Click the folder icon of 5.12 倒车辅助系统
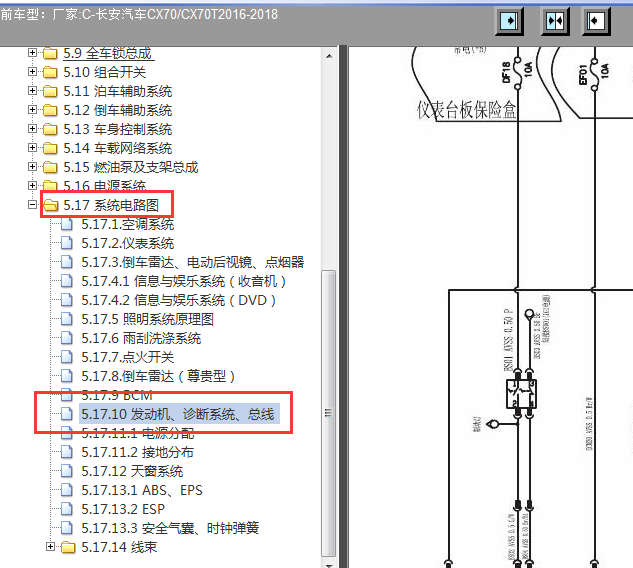Image resolution: width=633 pixels, height=568 pixels. 50,110
